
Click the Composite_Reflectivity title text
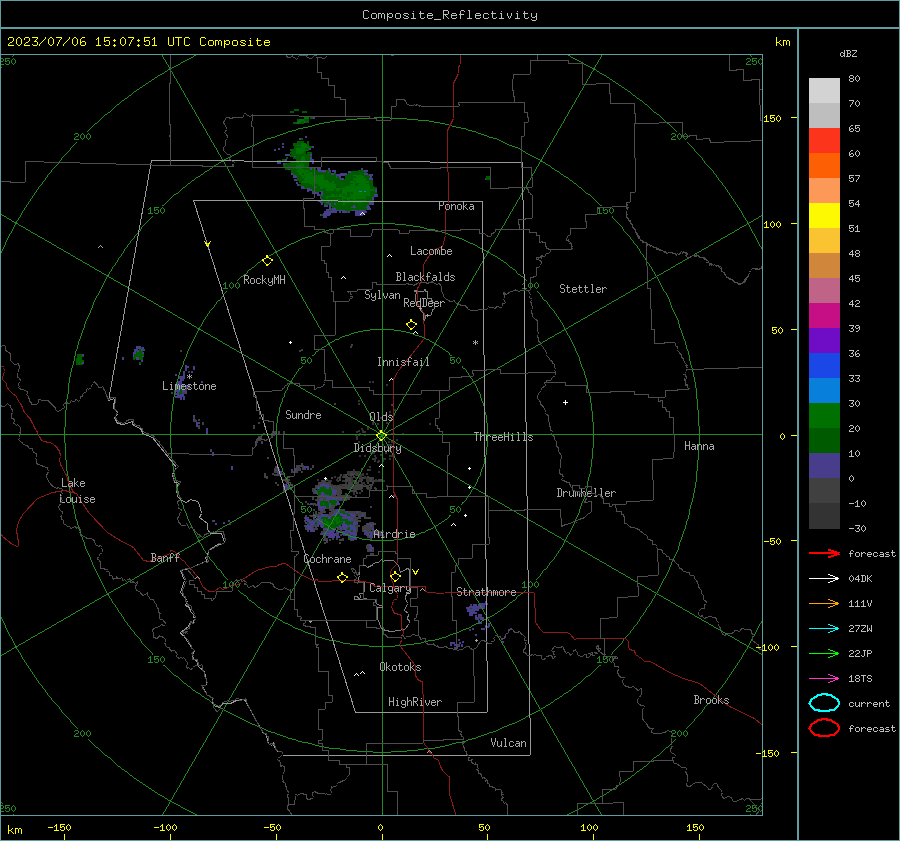click(x=450, y=15)
